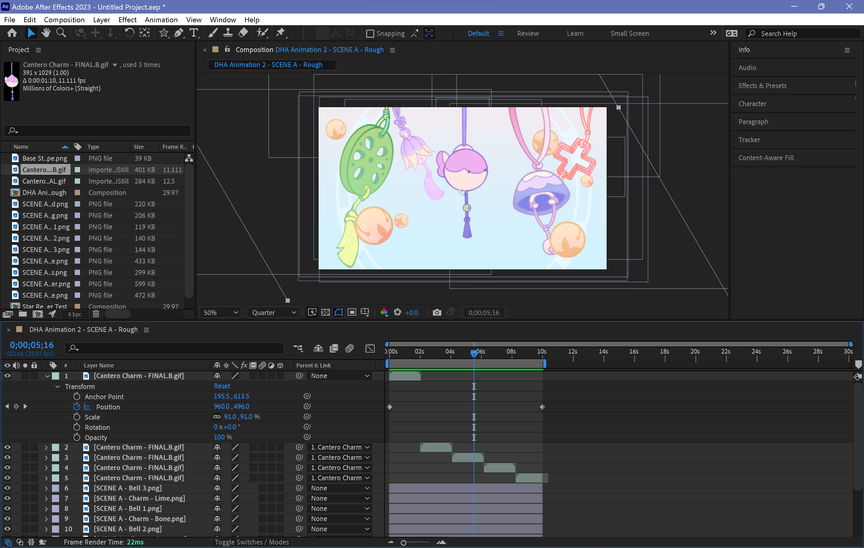This screenshot has width=864, height=548.
Task: Click the current time indicator marker
Action: point(474,352)
